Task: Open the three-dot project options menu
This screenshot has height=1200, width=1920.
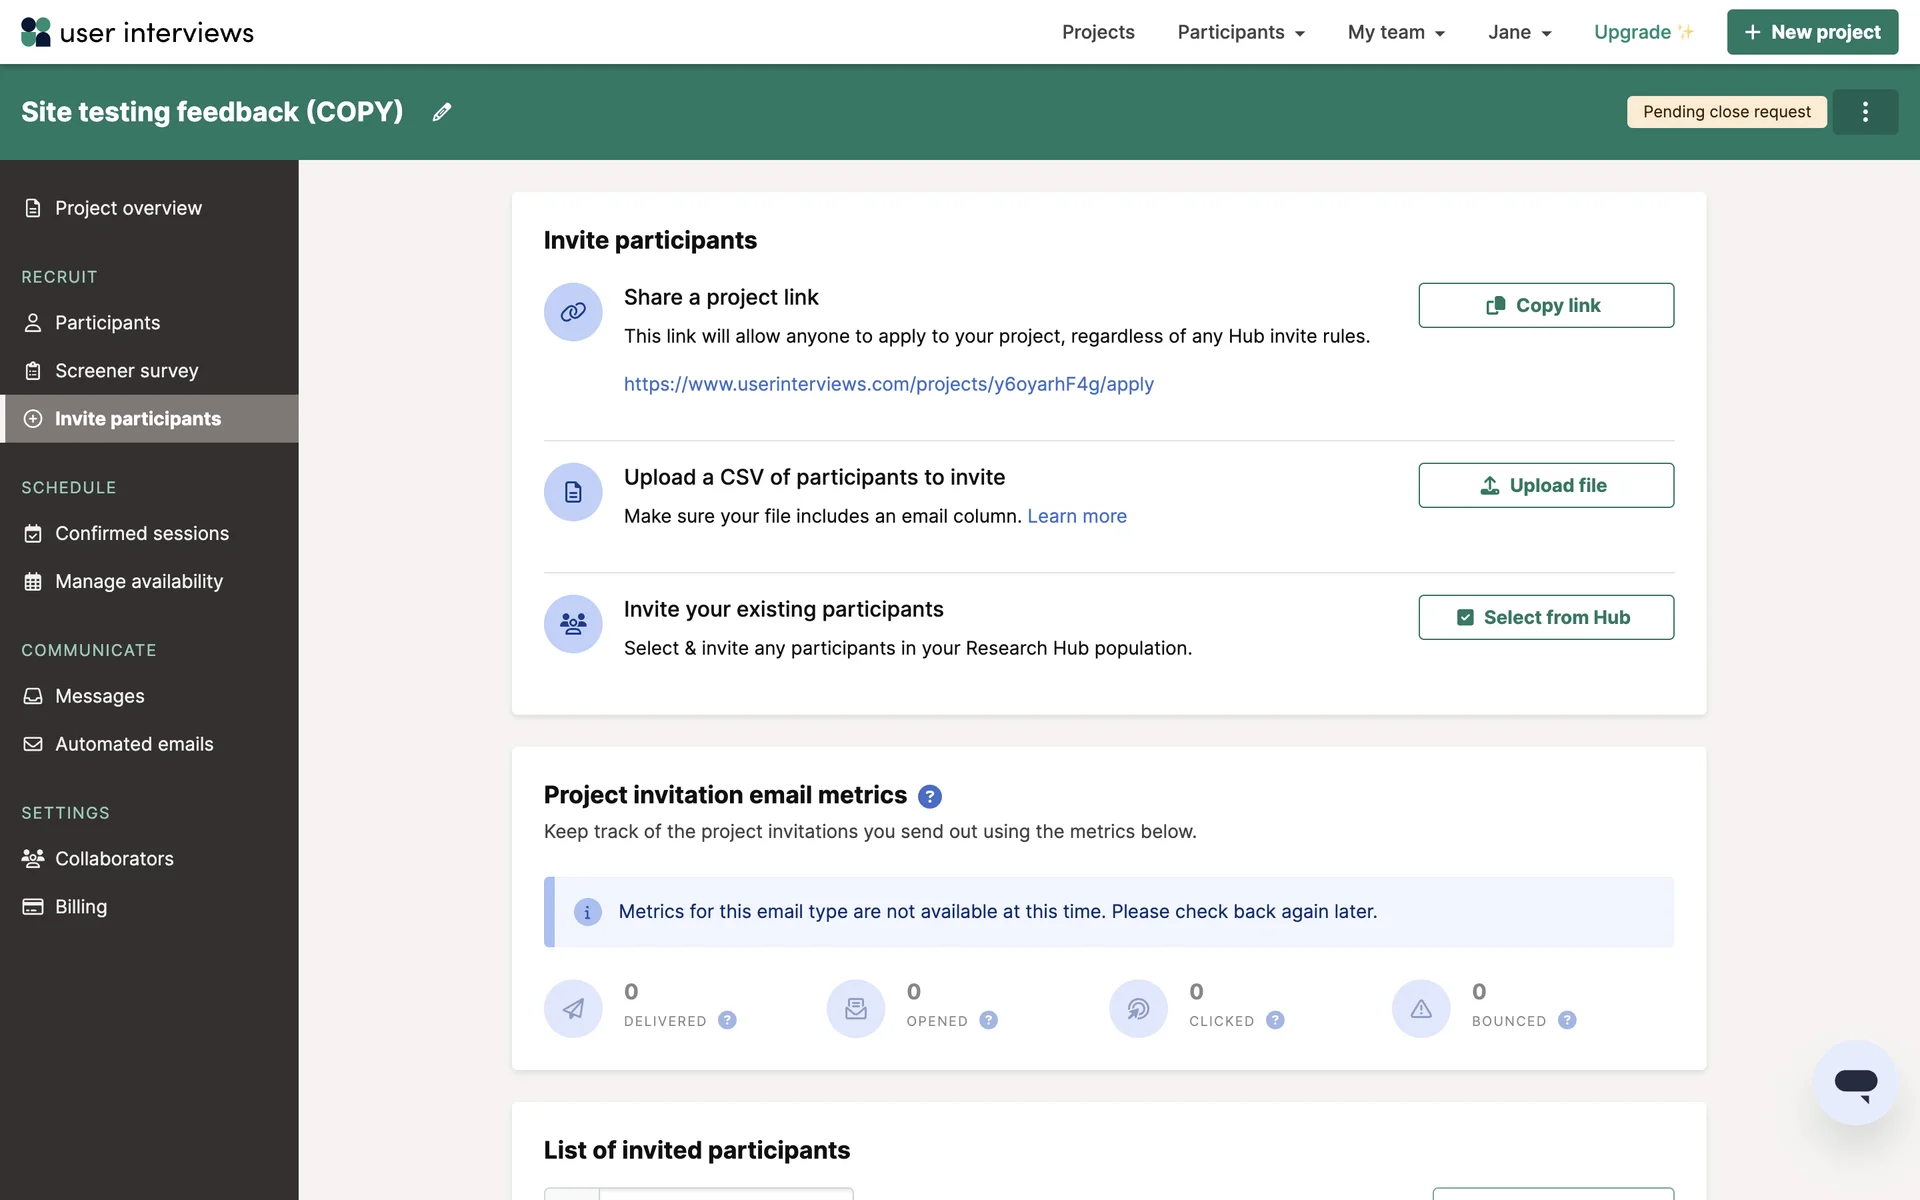Action: coord(1865,112)
